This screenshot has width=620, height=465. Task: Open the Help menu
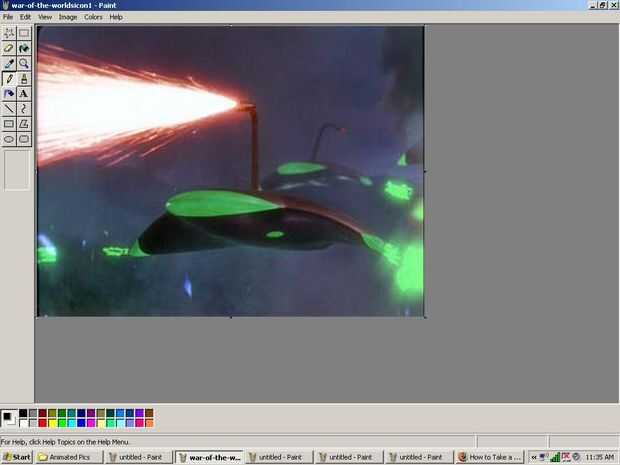116,17
